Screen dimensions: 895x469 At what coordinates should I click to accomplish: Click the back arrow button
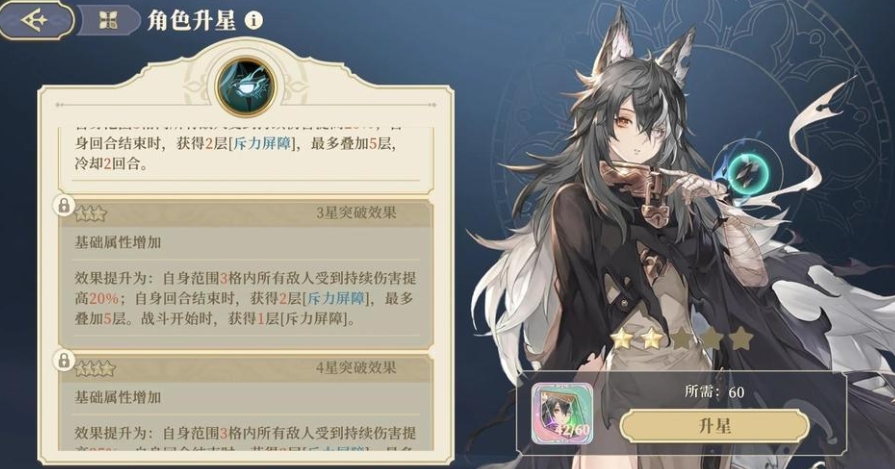click(36, 19)
